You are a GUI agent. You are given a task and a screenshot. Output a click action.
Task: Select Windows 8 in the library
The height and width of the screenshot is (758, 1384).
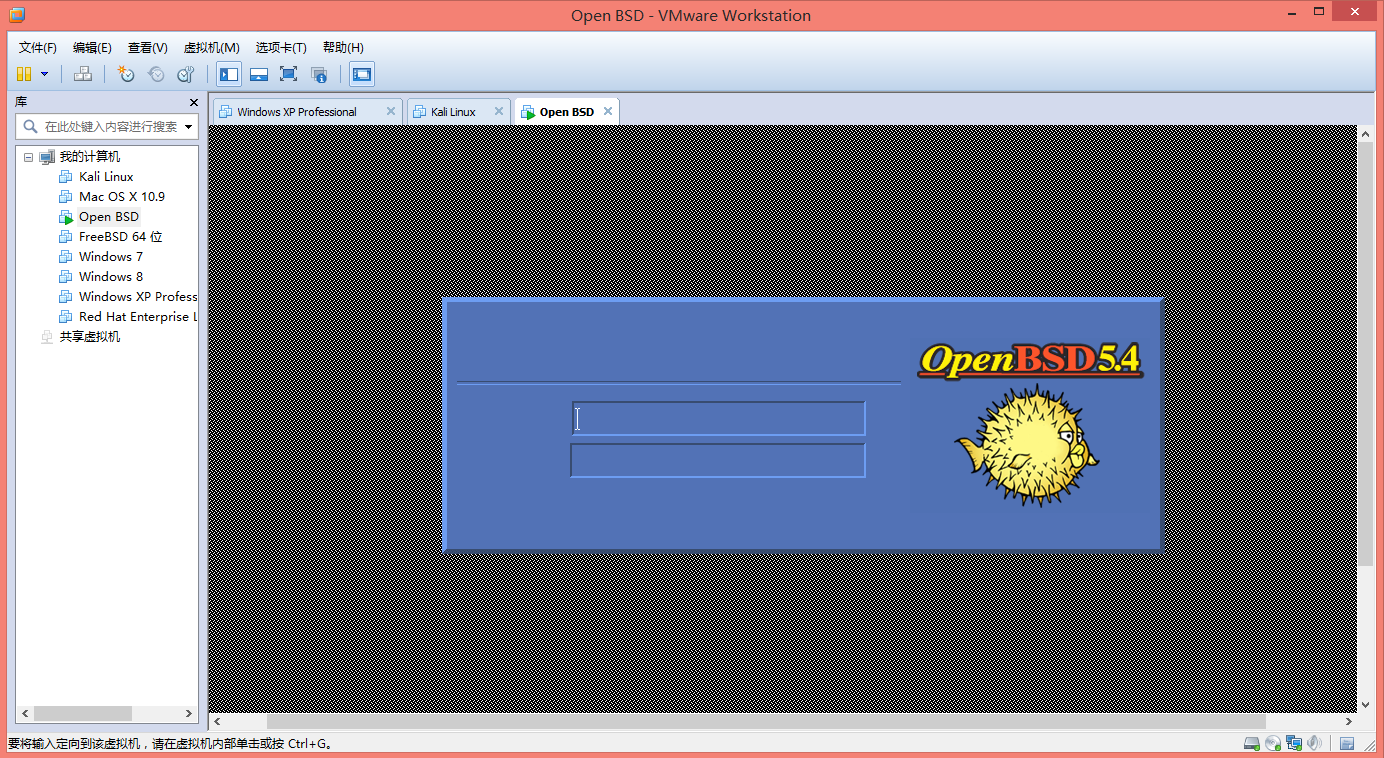(x=111, y=277)
